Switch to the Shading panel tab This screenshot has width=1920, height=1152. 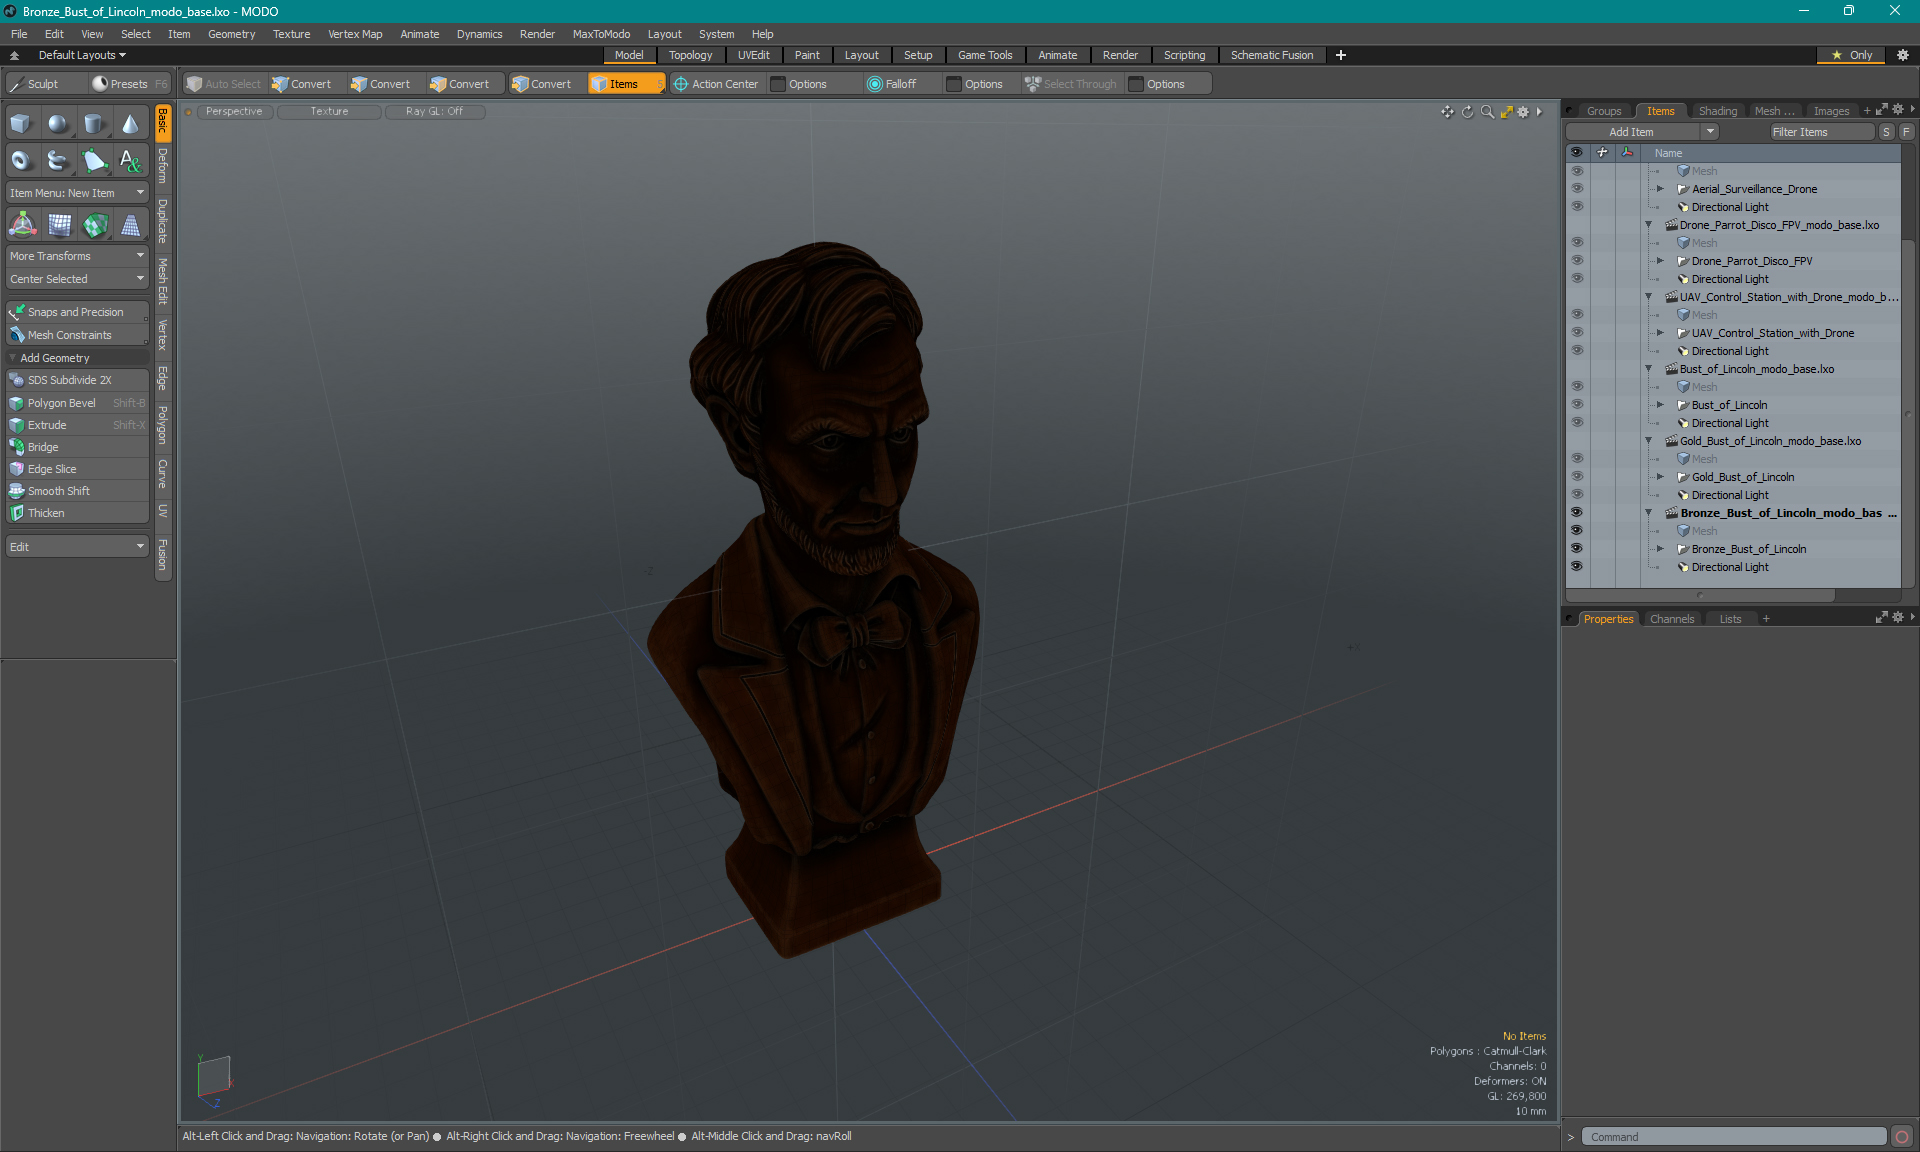(x=1717, y=111)
